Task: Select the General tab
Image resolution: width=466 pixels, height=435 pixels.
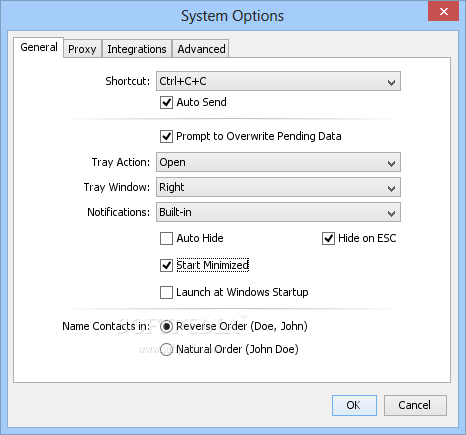Action: [x=39, y=47]
